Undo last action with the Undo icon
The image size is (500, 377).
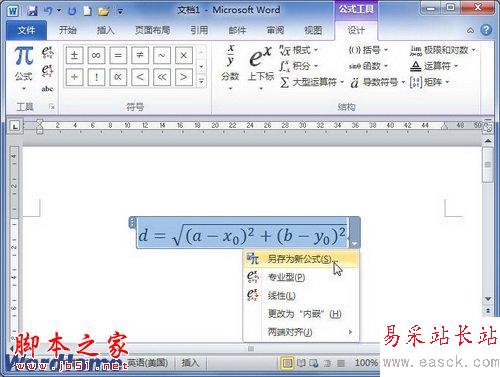[x=48, y=11]
